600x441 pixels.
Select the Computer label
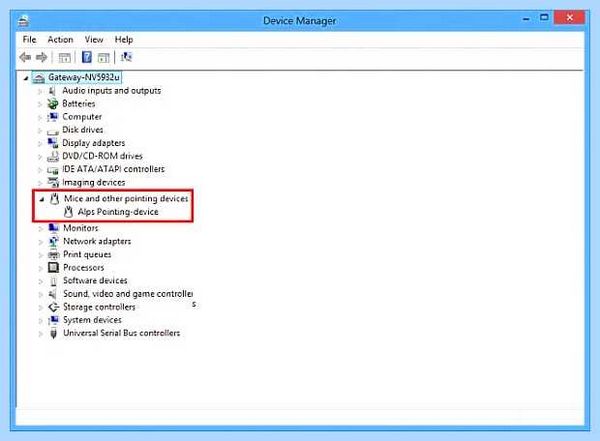tap(82, 116)
